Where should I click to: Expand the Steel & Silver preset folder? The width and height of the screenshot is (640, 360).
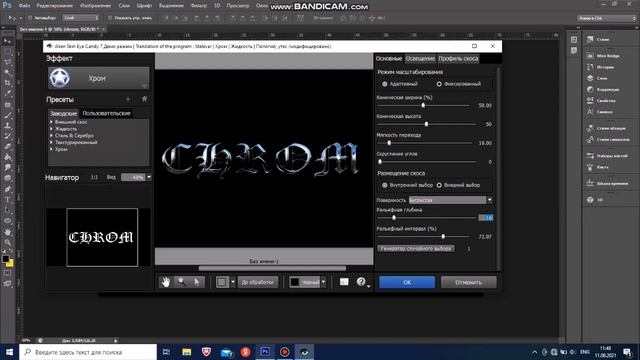51,136
